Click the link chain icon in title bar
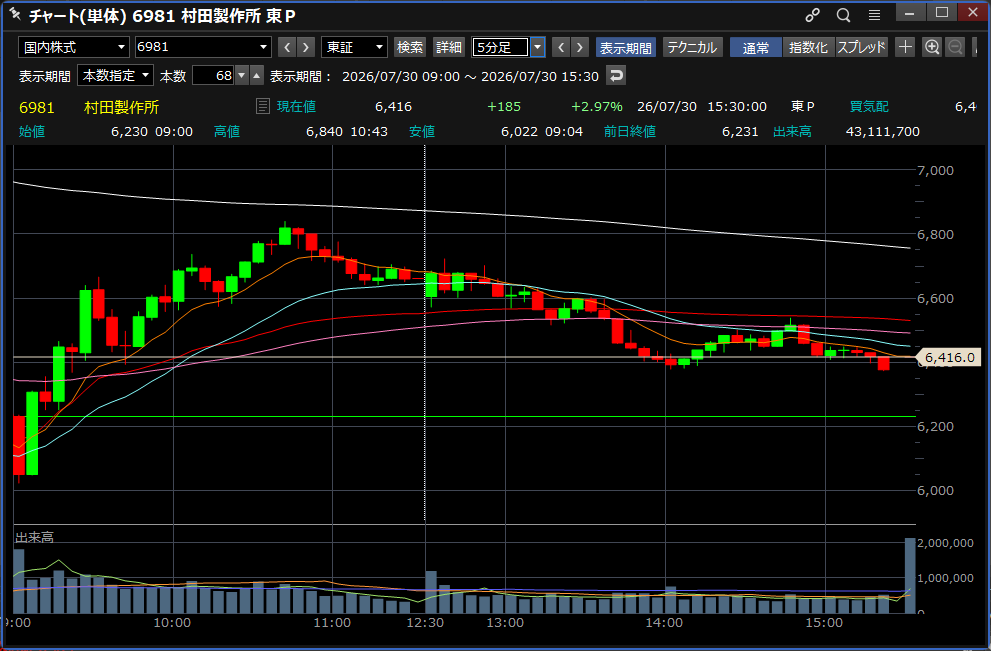Image resolution: width=991 pixels, height=651 pixels. pos(812,15)
